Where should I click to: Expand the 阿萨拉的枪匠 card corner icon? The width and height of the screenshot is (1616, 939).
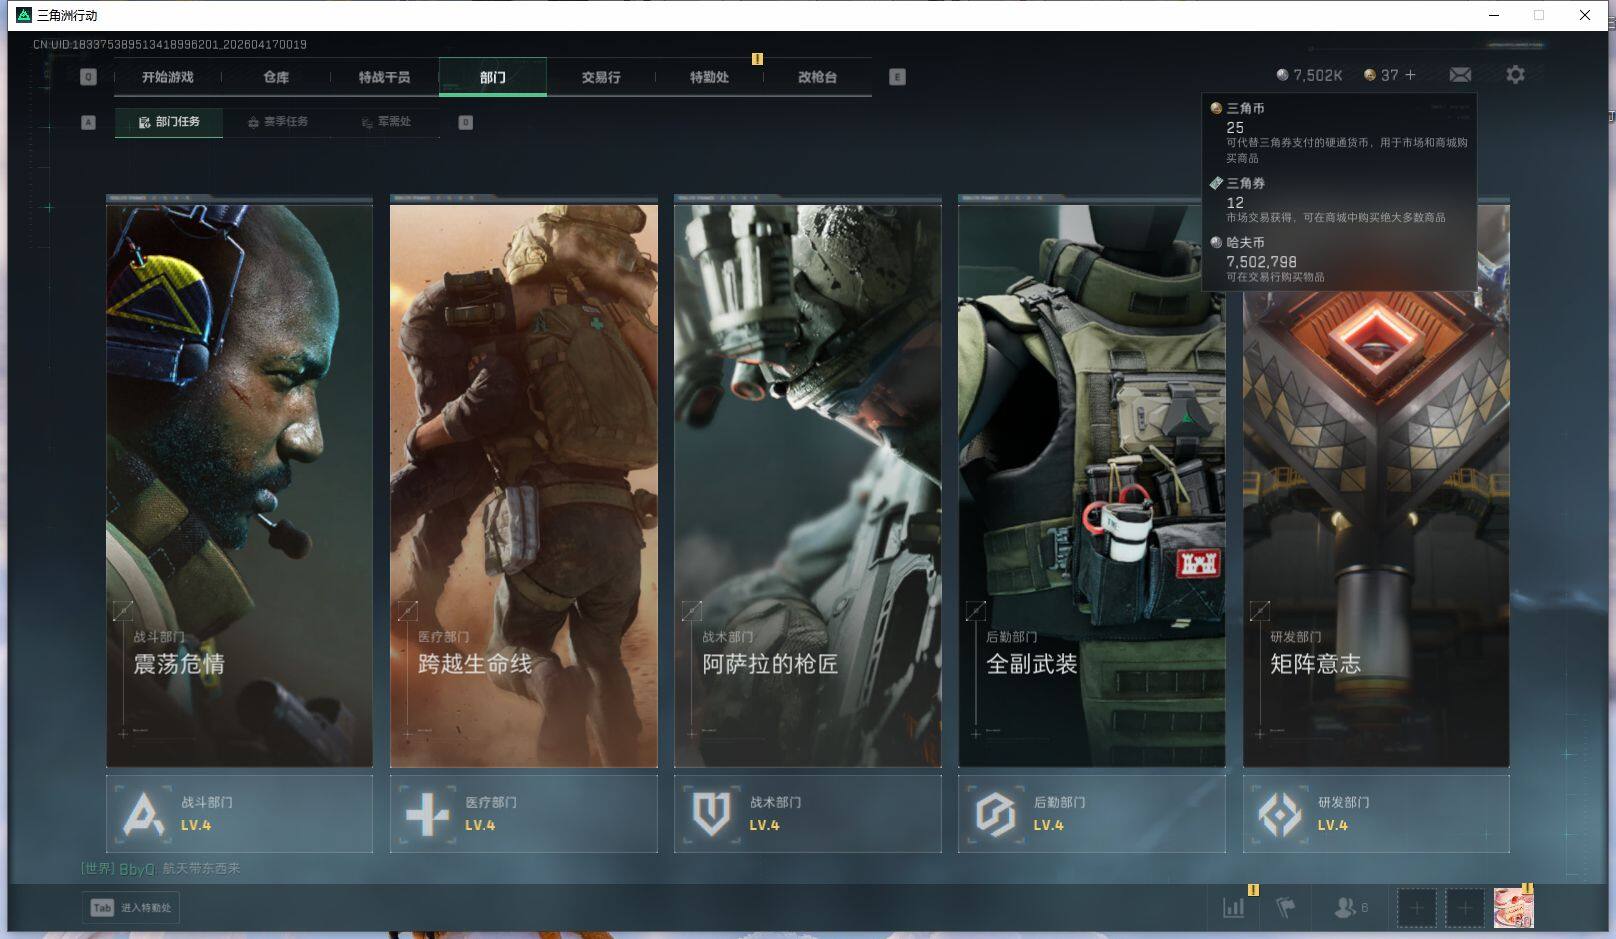[x=691, y=610]
